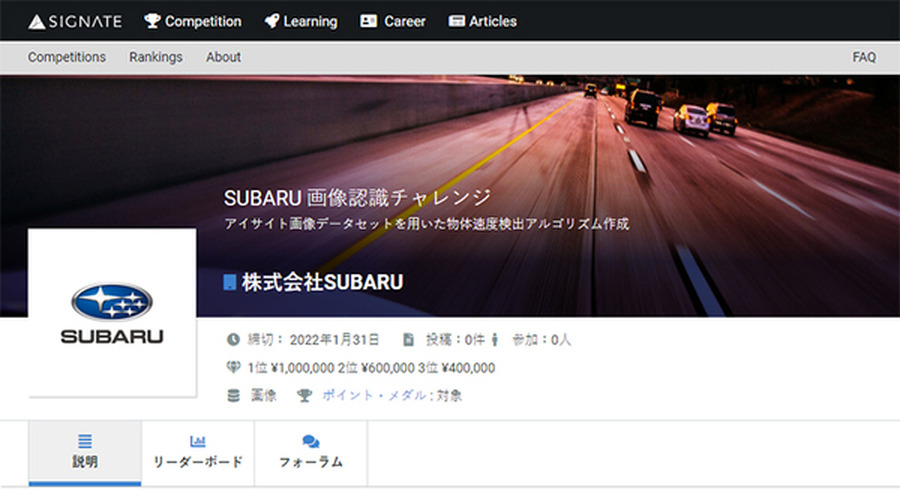Switch to the リーダーボード tab

pos(198,453)
